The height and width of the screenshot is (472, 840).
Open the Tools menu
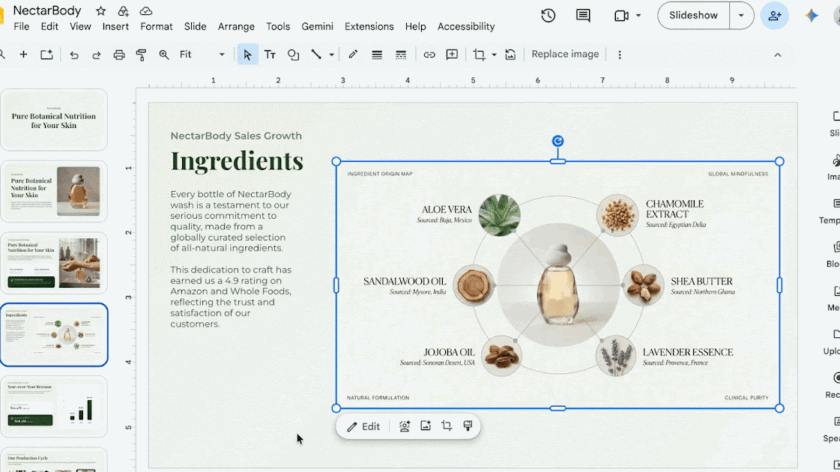[278, 26]
